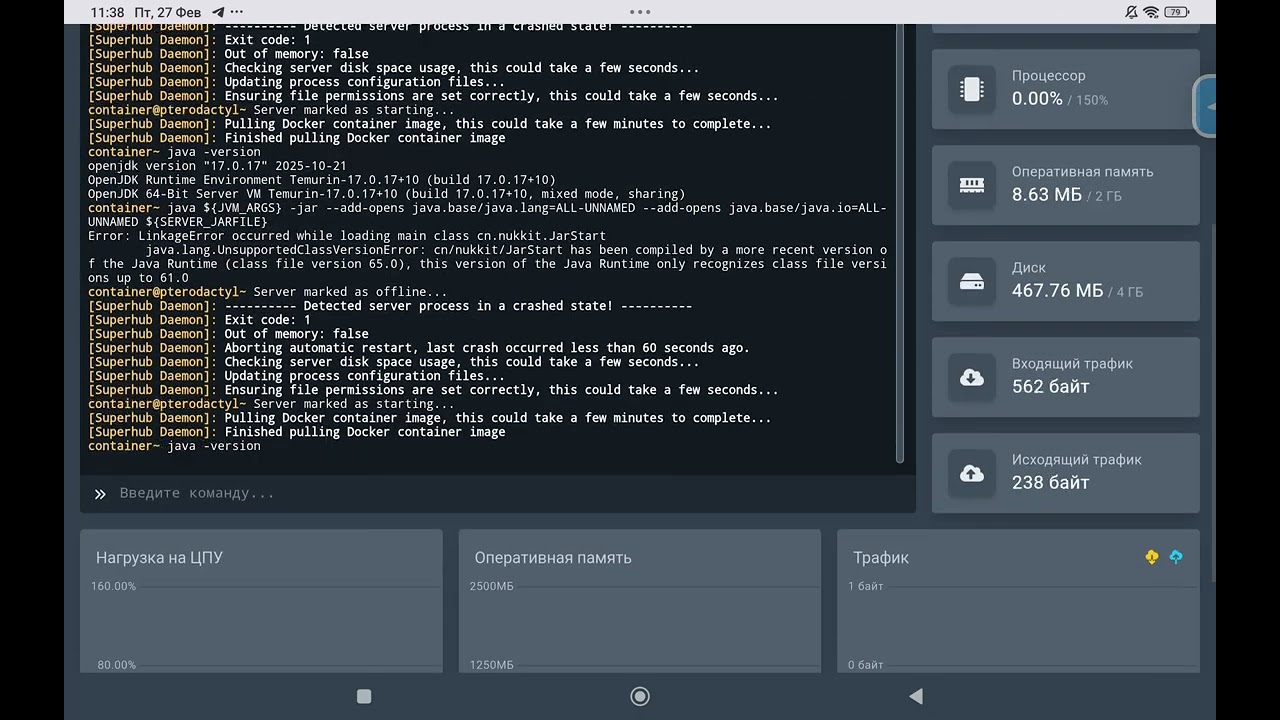
Task: Tap the muted notifications bell icon
Action: point(1131,12)
